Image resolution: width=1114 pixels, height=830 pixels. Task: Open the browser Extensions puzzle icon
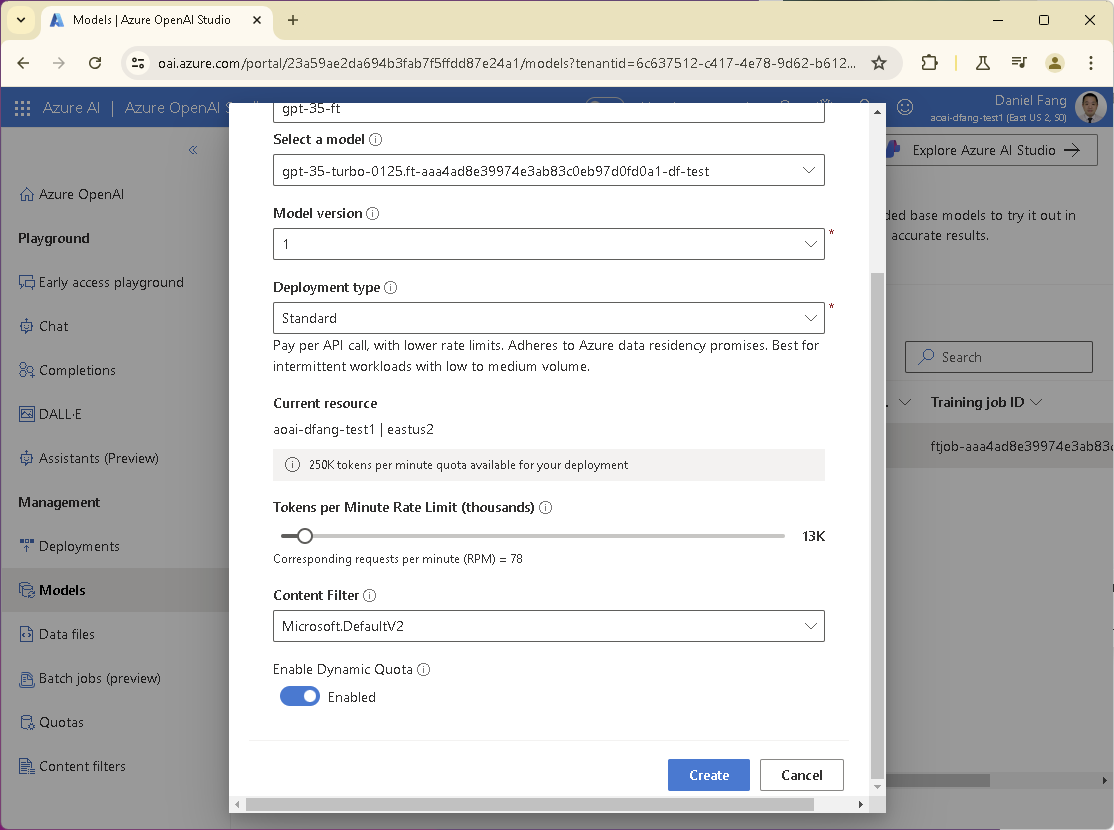929,63
